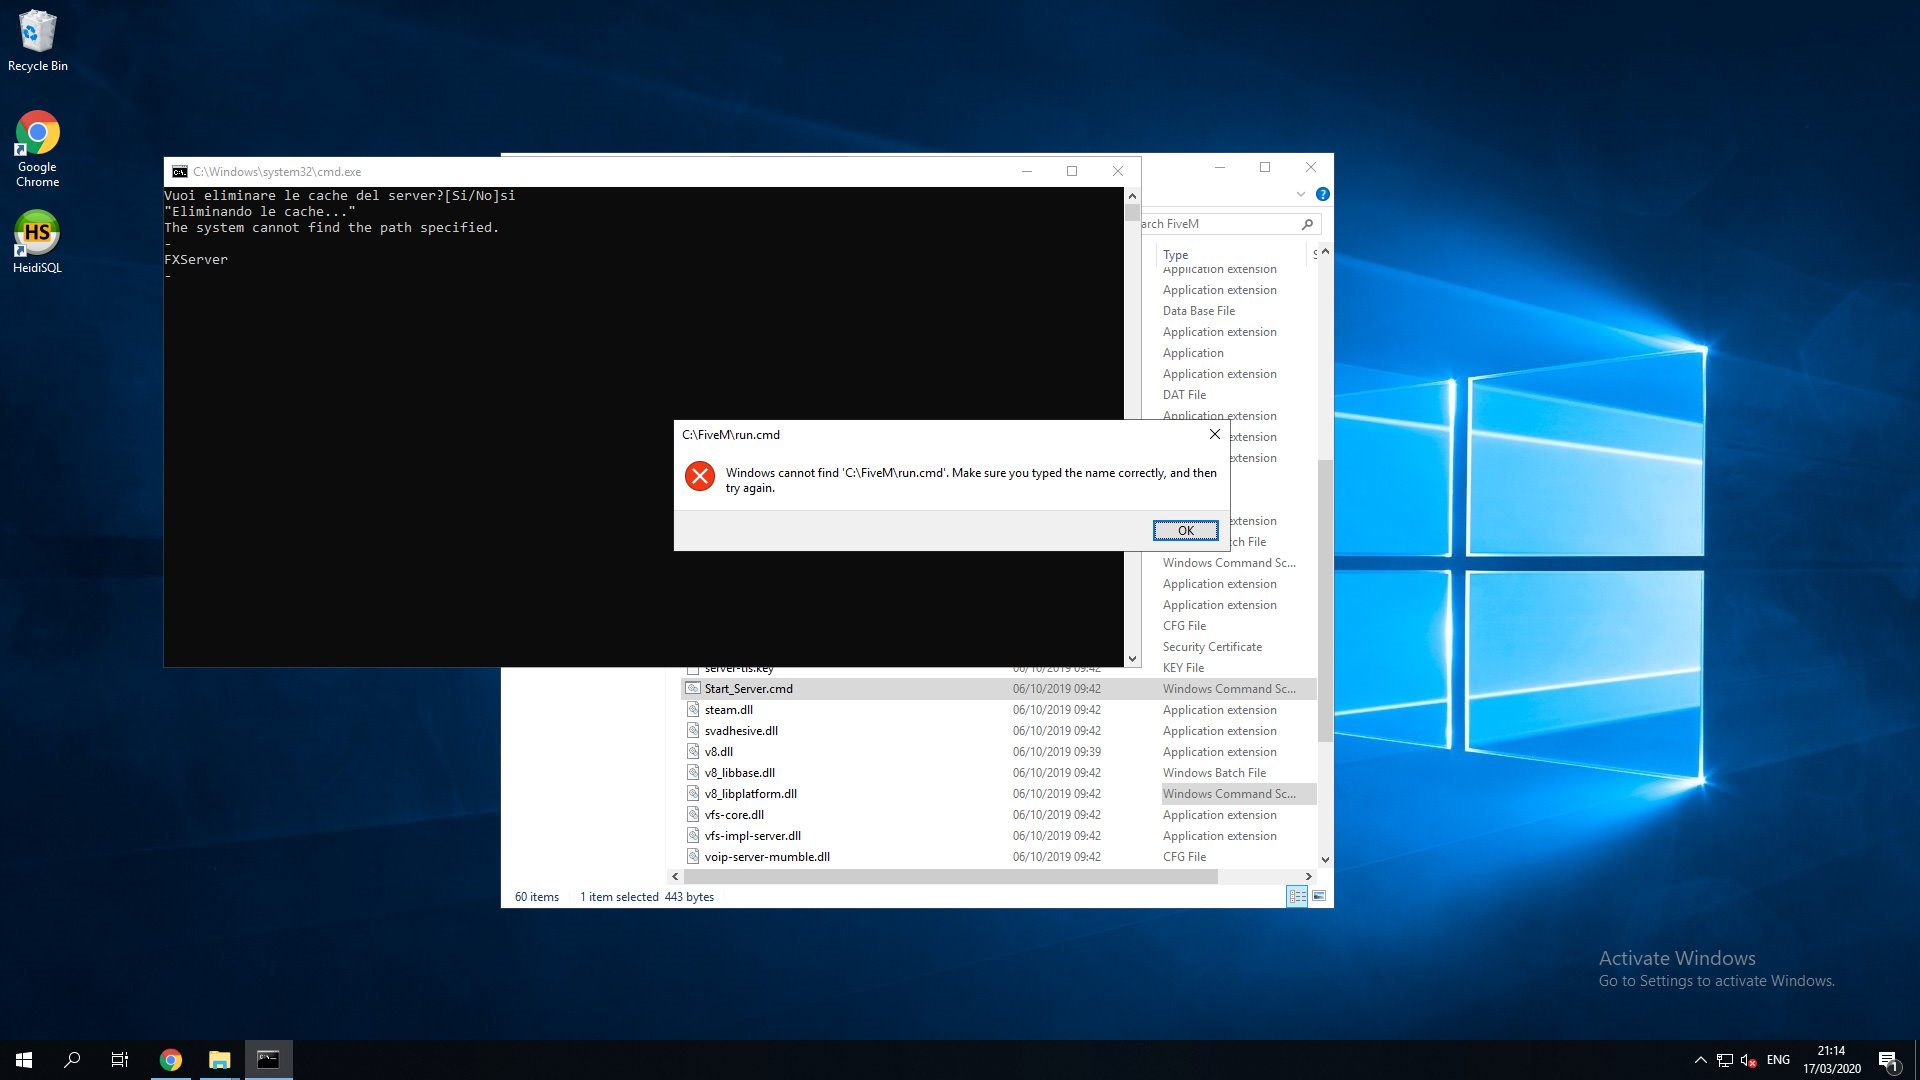Viewport: 1920px width, 1080px height.
Task: Open the Windows Start menu
Action: (24, 1060)
